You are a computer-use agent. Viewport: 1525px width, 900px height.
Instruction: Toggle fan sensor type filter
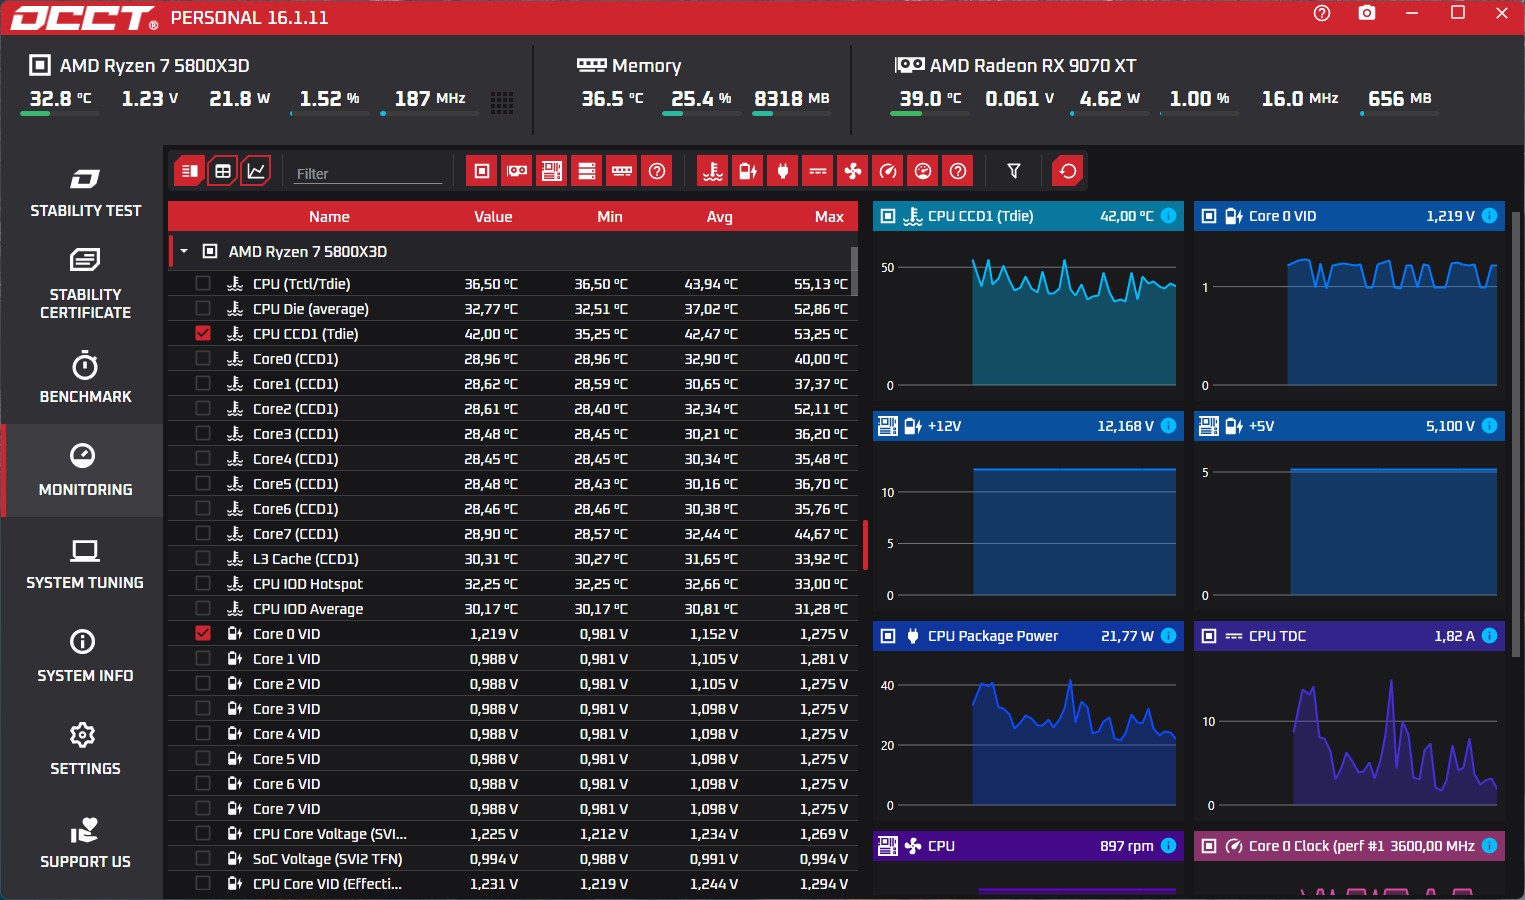pos(853,171)
